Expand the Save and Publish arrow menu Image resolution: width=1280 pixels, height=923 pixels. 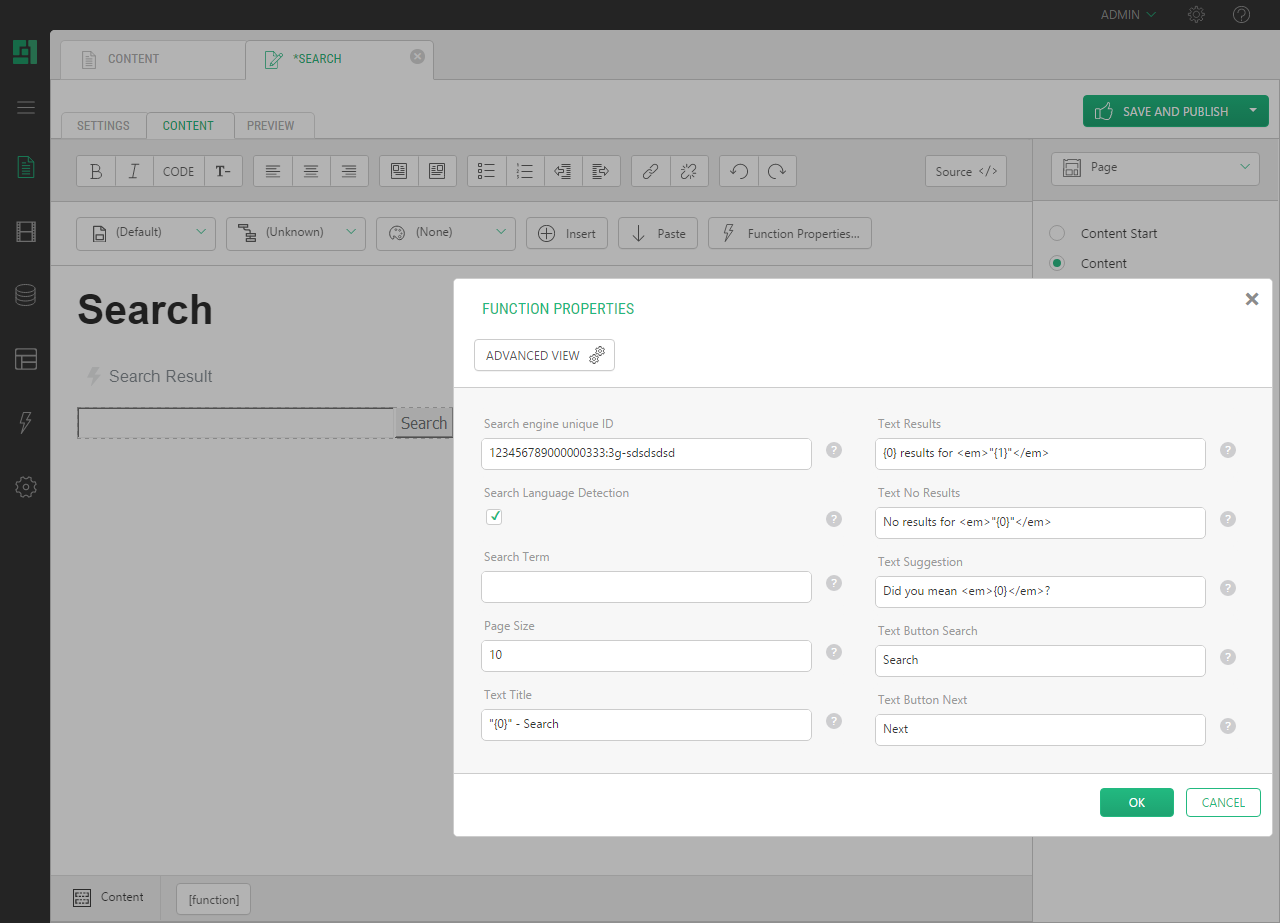coord(1253,111)
